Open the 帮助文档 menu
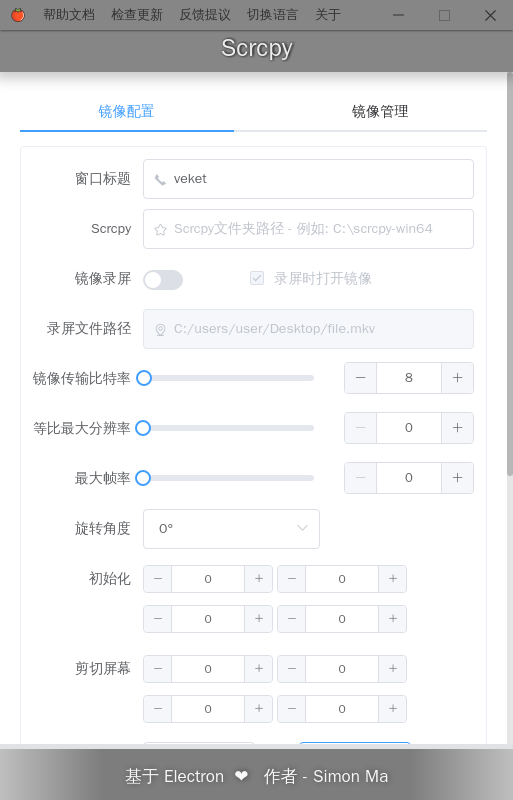The width and height of the screenshot is (513, 800). point(69,15)
